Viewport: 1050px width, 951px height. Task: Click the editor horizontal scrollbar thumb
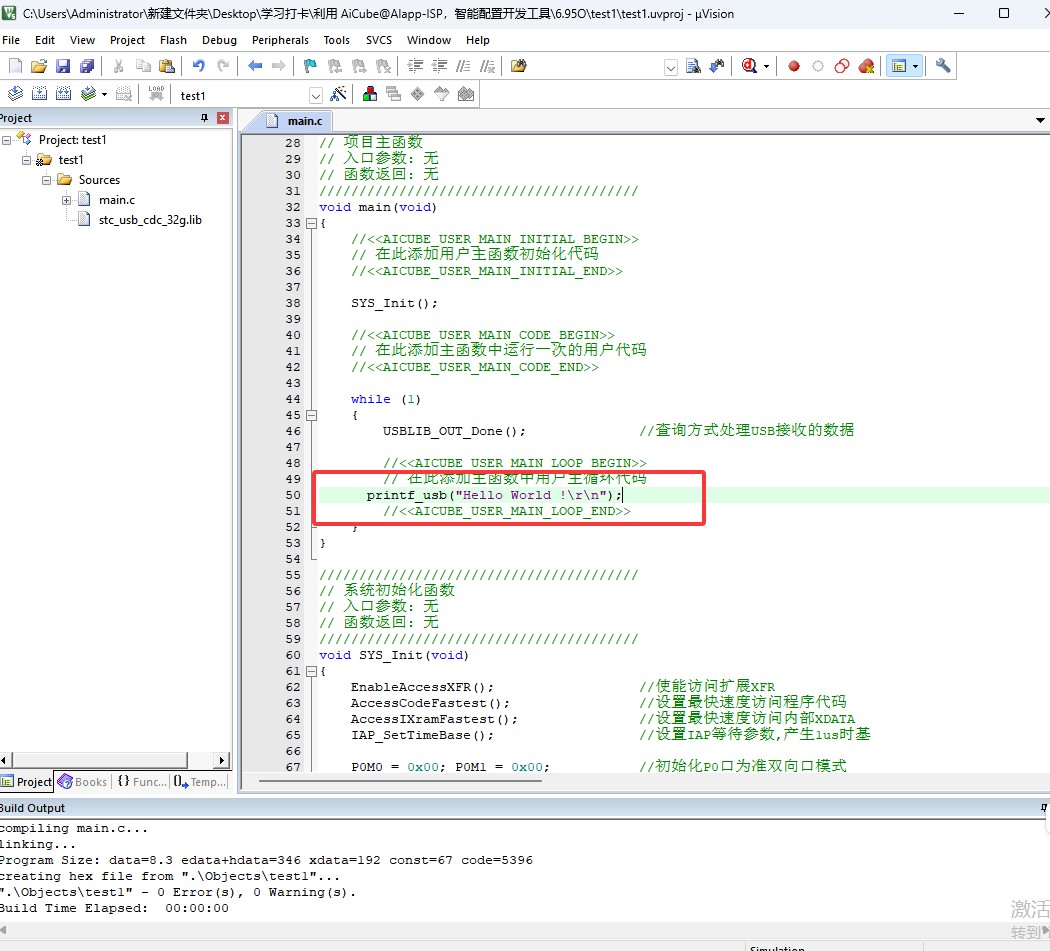pyautogui.click(x=400, y=781)
